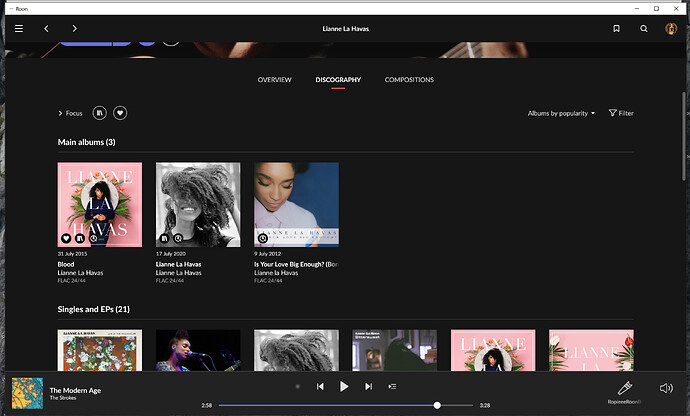This screenshot has height=416, width=690.
Task: Click artist name under Blood album
Action: pyautogui.click(x=81, y=273)
